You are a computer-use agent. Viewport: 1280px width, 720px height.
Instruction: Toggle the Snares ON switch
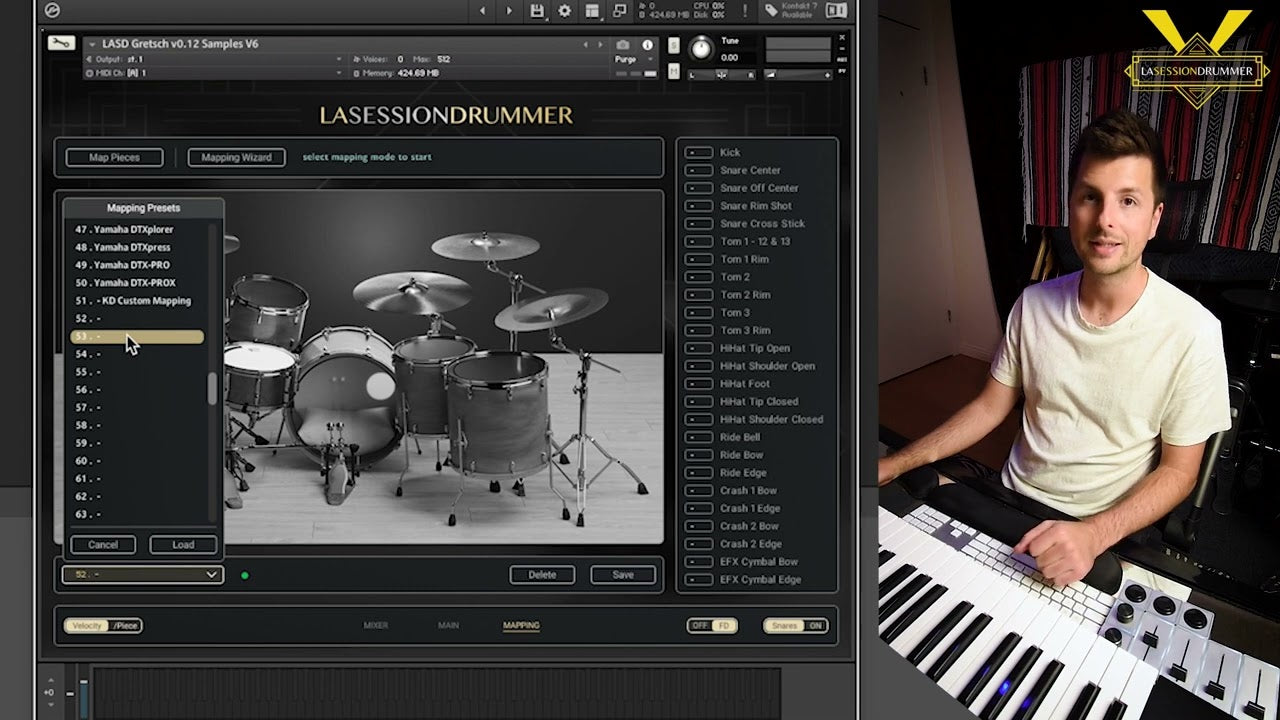[x=795, y=626]
